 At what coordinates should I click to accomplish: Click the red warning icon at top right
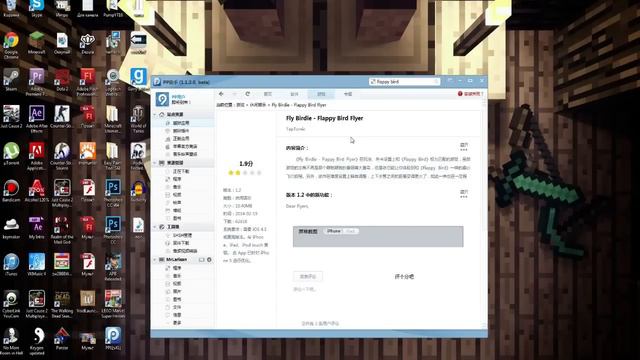click(460, 94)
